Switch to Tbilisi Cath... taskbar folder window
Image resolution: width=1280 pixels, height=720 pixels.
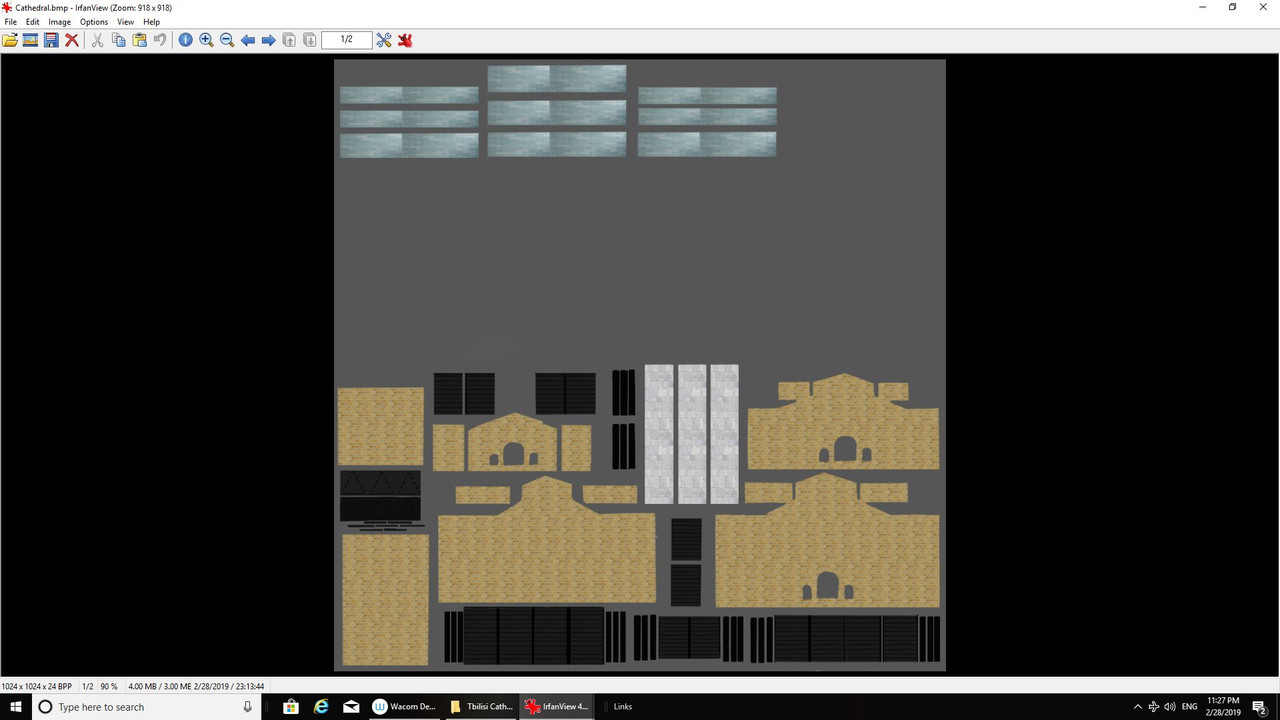[x=481, y=706]
